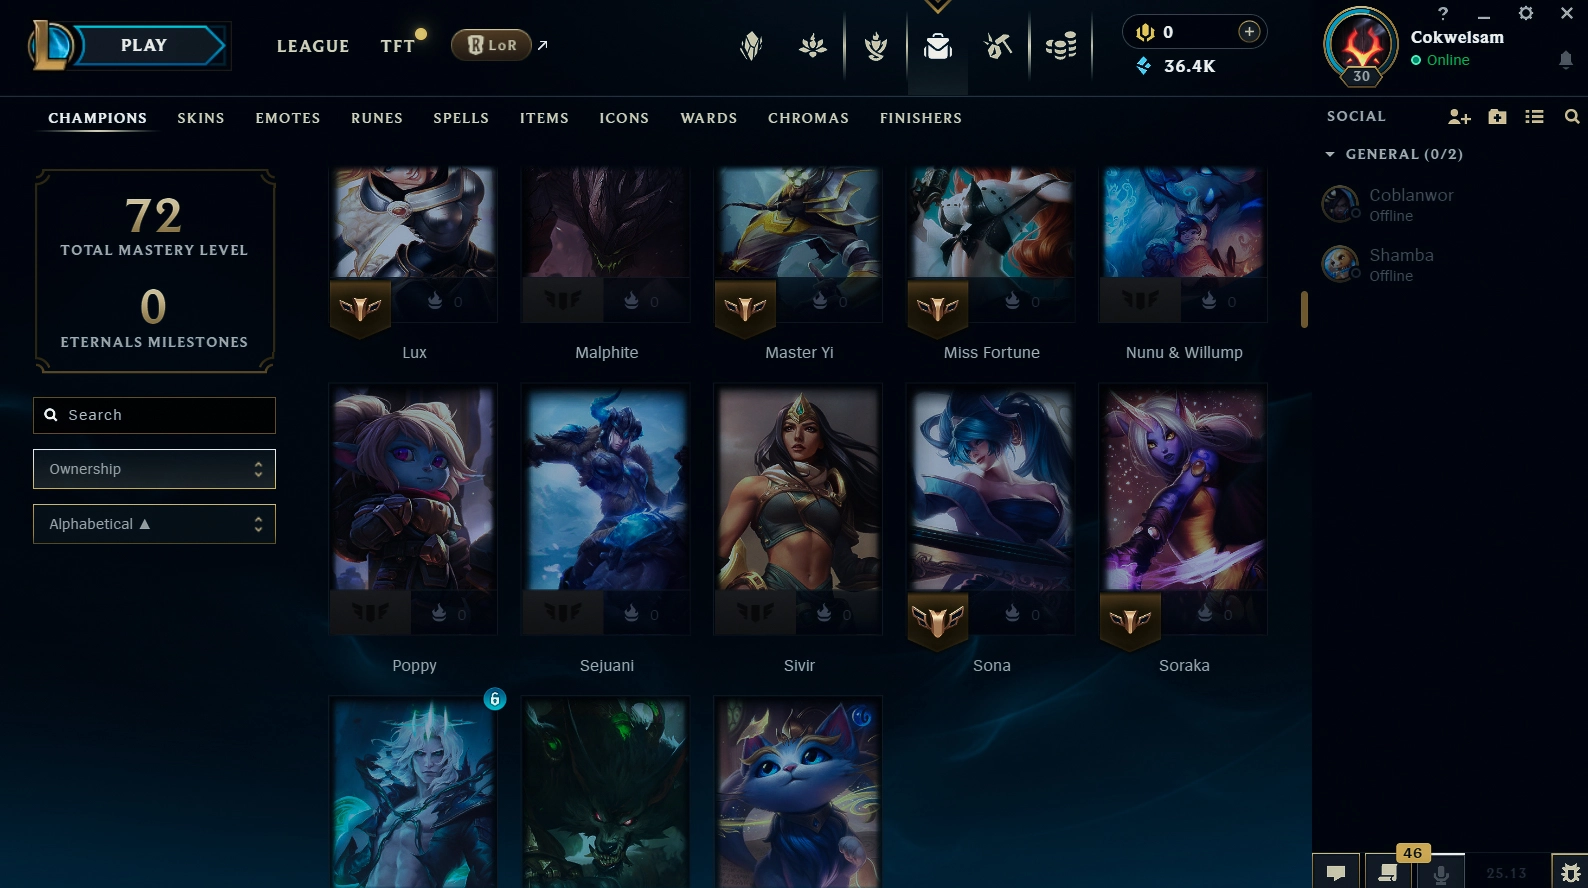Open the Store coins icon

(x=1060, y=46)
